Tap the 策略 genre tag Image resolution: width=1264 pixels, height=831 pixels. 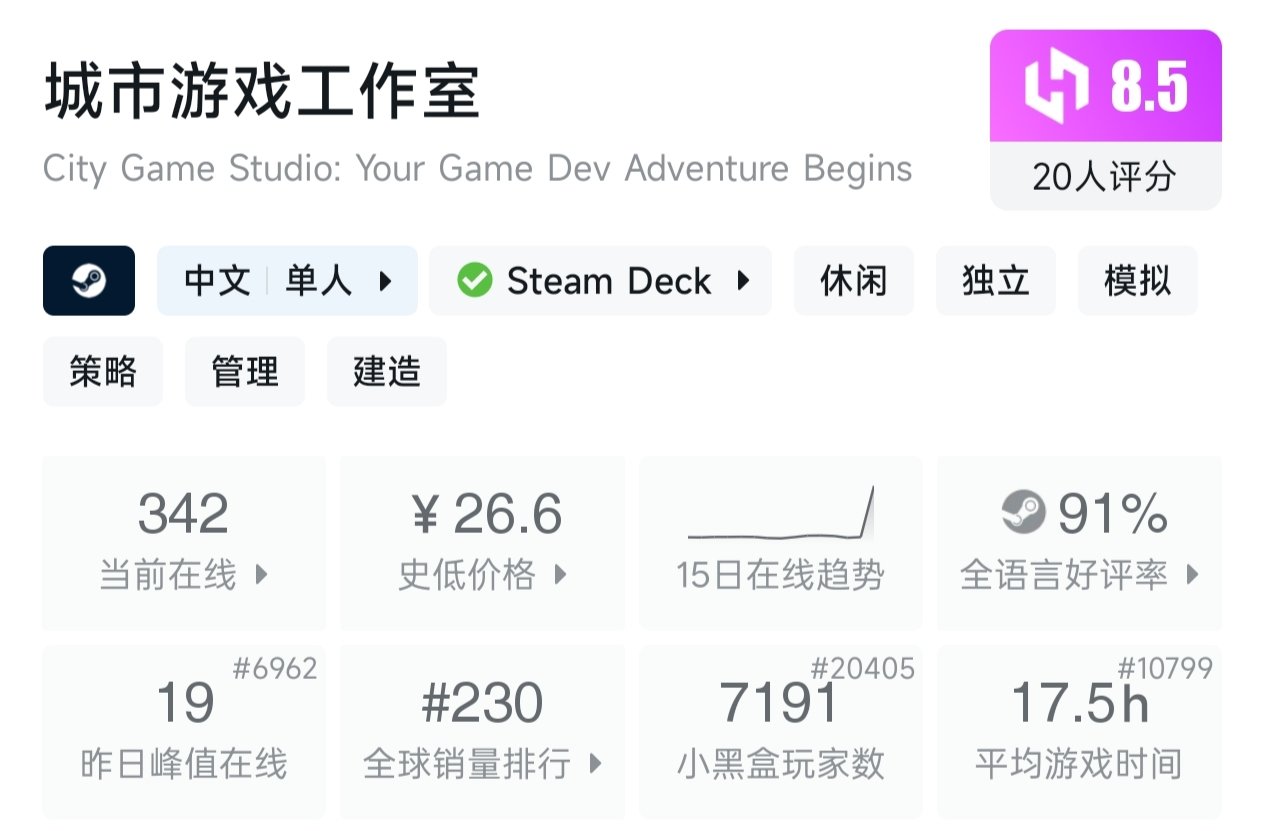point(103,372)
